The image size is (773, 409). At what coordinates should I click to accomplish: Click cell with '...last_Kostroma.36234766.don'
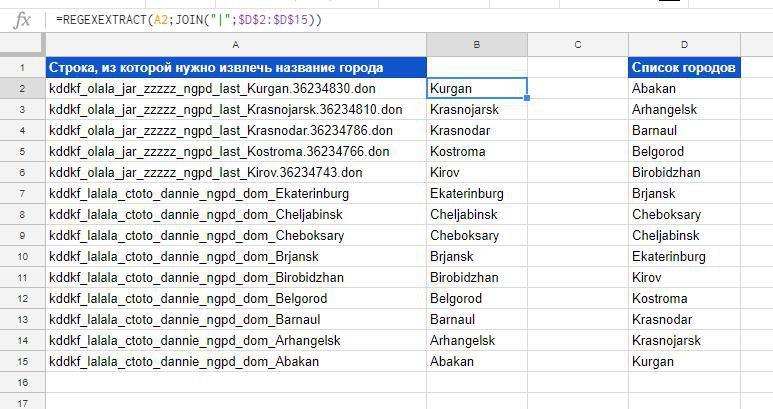[236, 151]
